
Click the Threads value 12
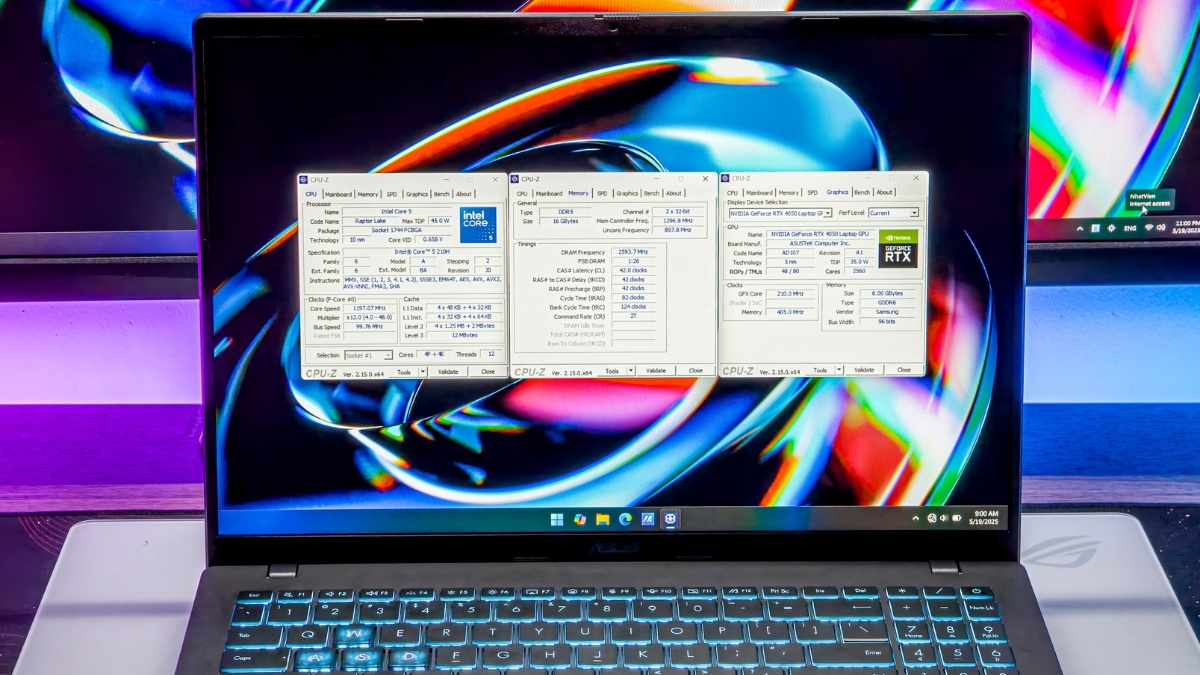[x=491, y=354]
